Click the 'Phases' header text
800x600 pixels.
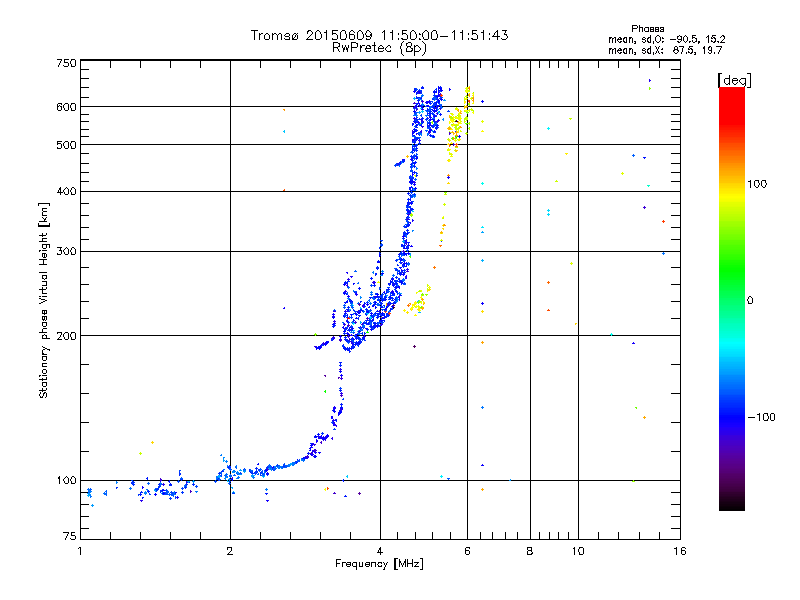coord(647,29)
